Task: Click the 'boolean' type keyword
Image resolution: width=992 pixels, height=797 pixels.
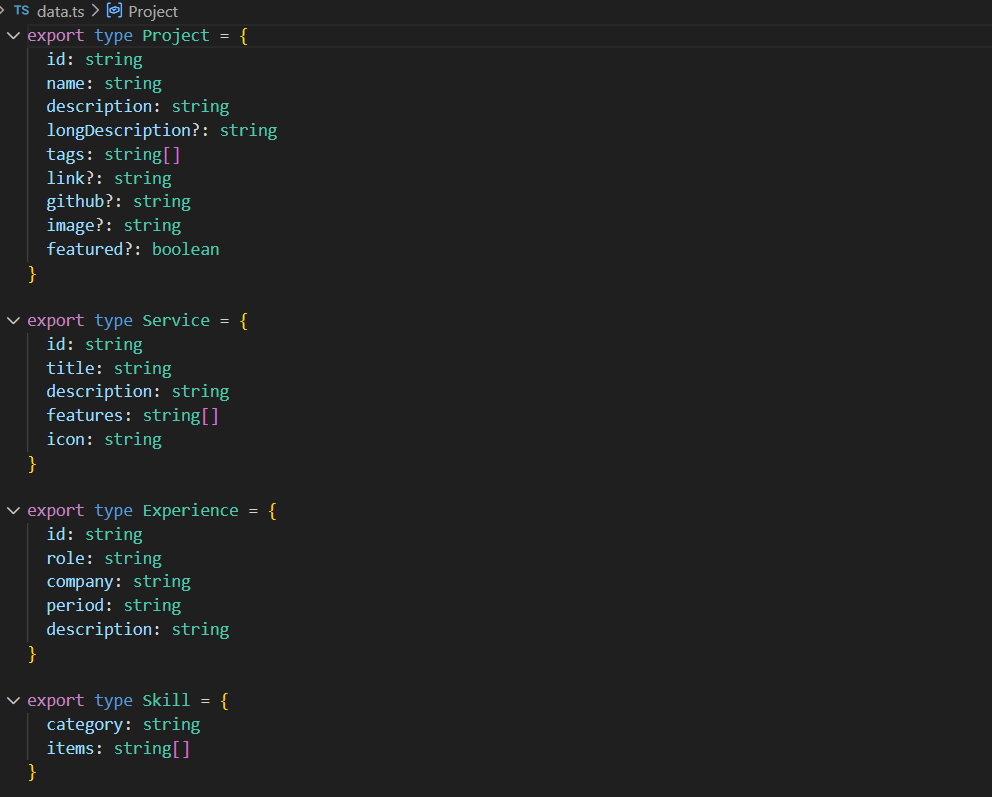Action: click(x=185, y=249)
